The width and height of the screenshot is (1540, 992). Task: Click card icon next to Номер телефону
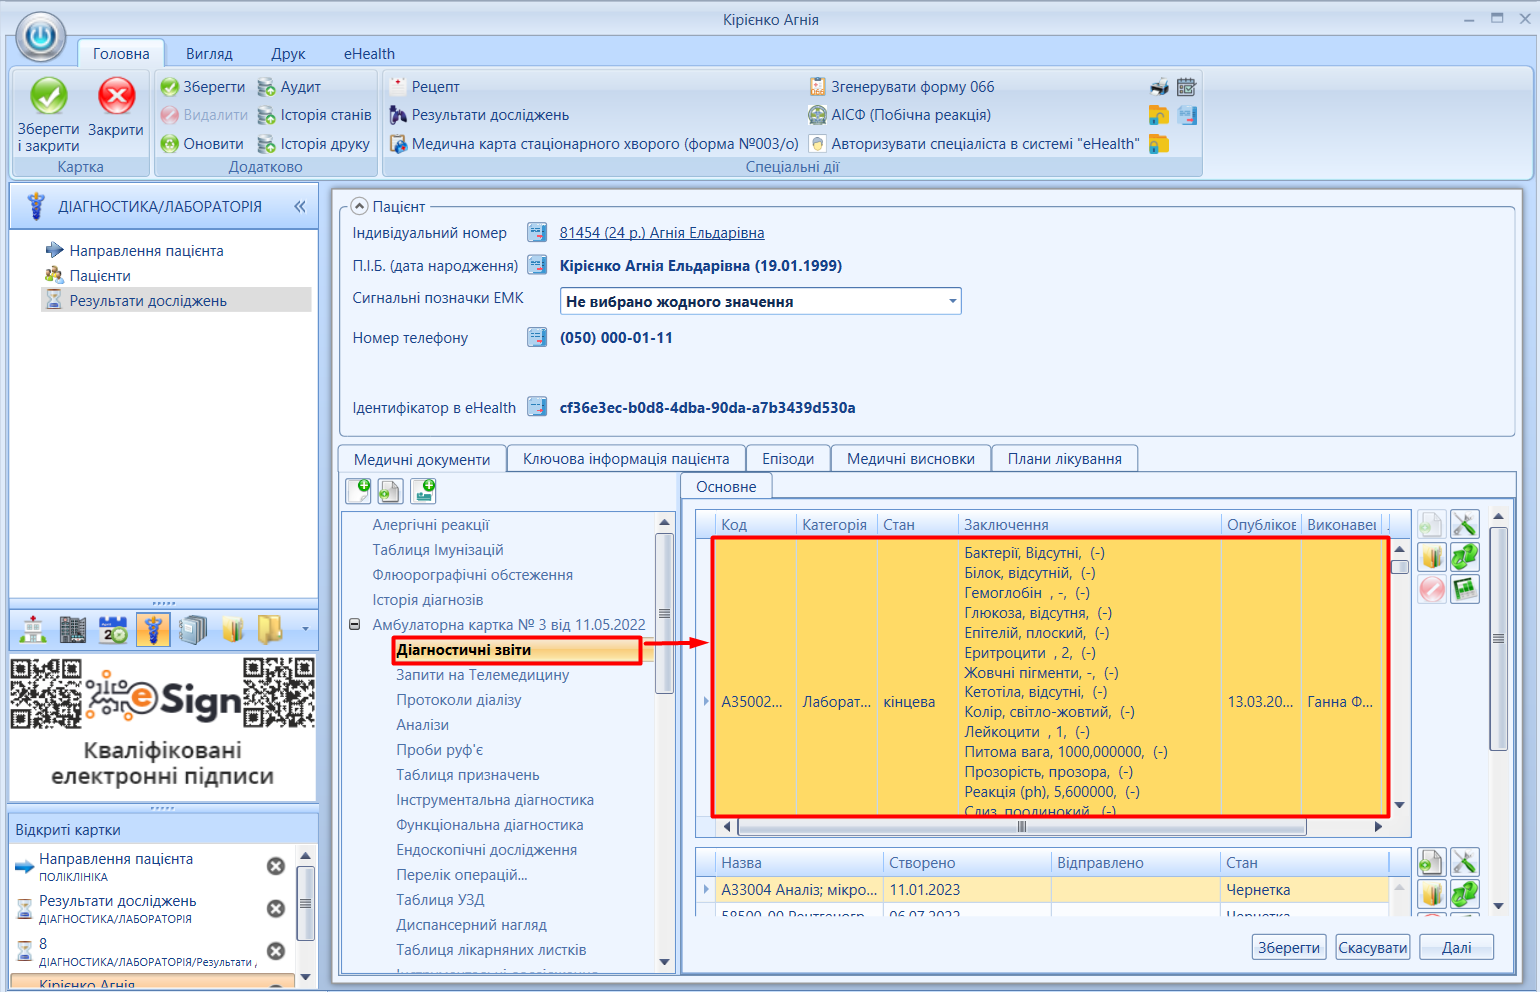537,338
